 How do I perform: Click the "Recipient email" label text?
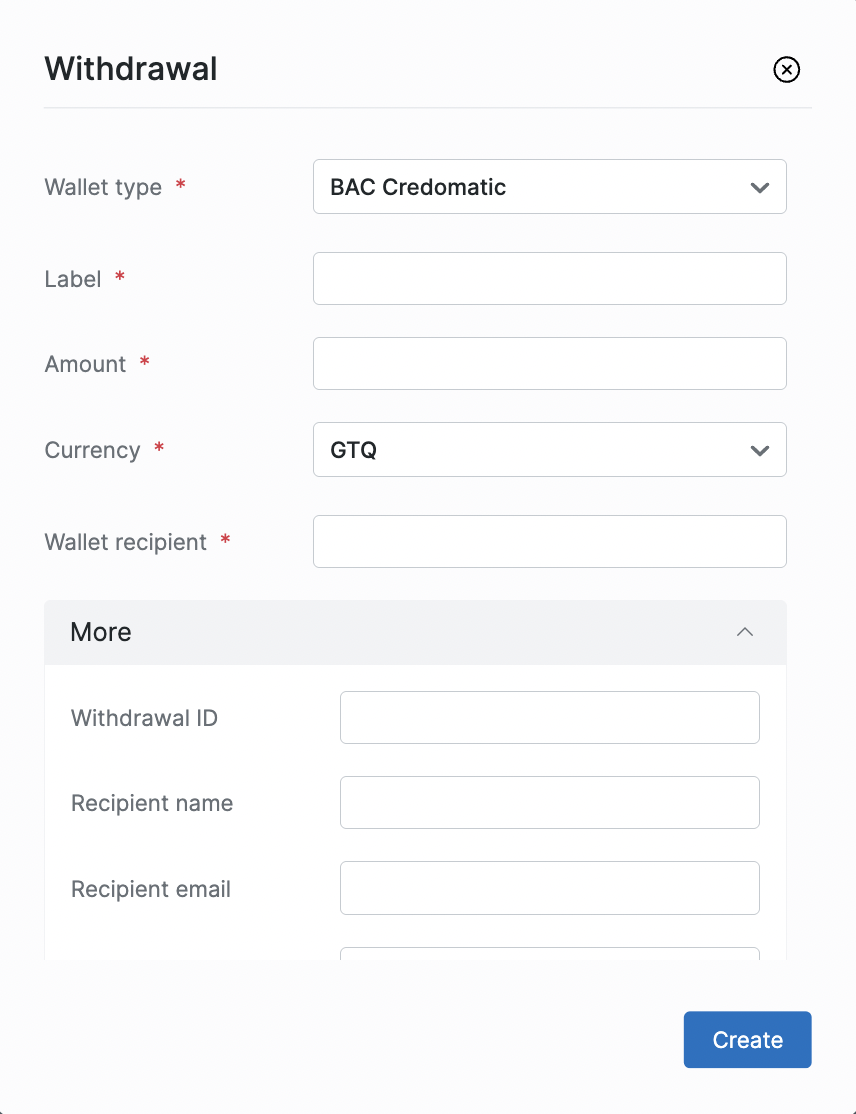pyautogui.click(x=151, y=889)
